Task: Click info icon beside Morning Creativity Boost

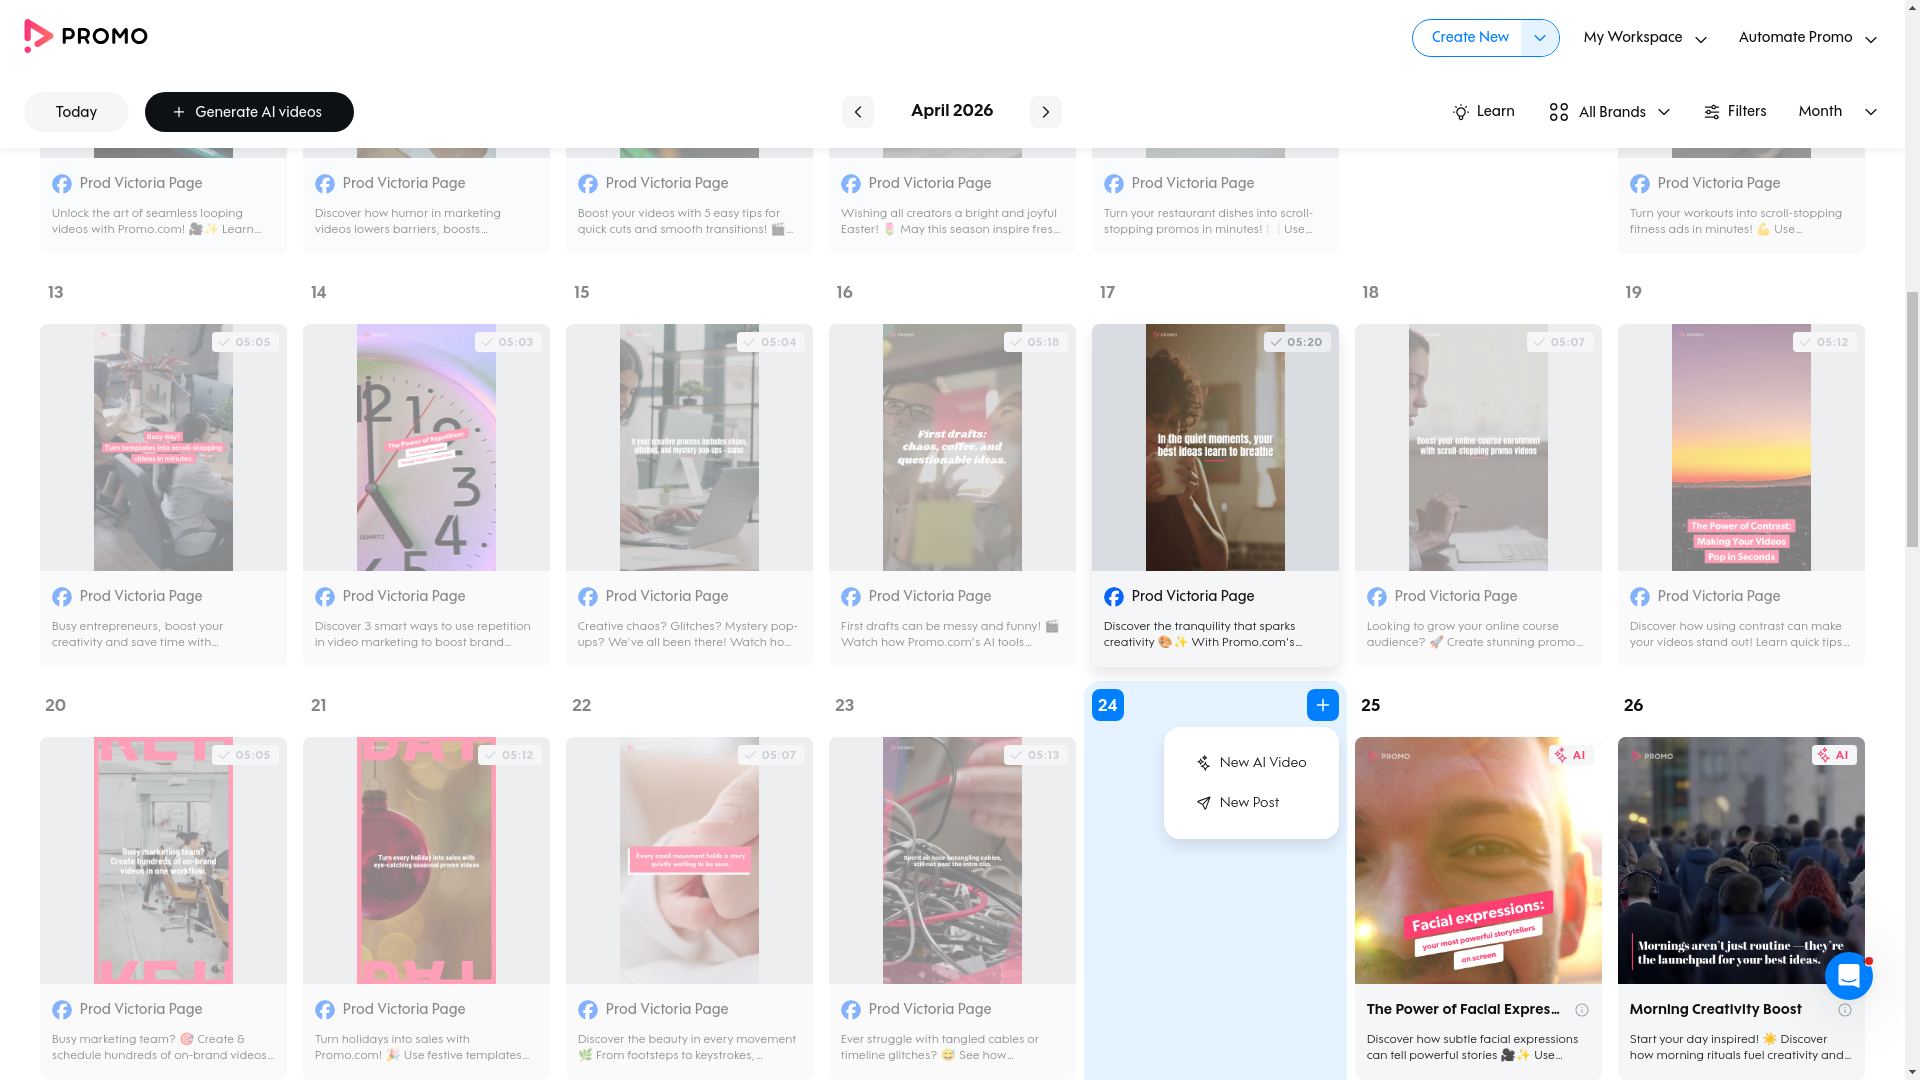Action: 1844,1010
